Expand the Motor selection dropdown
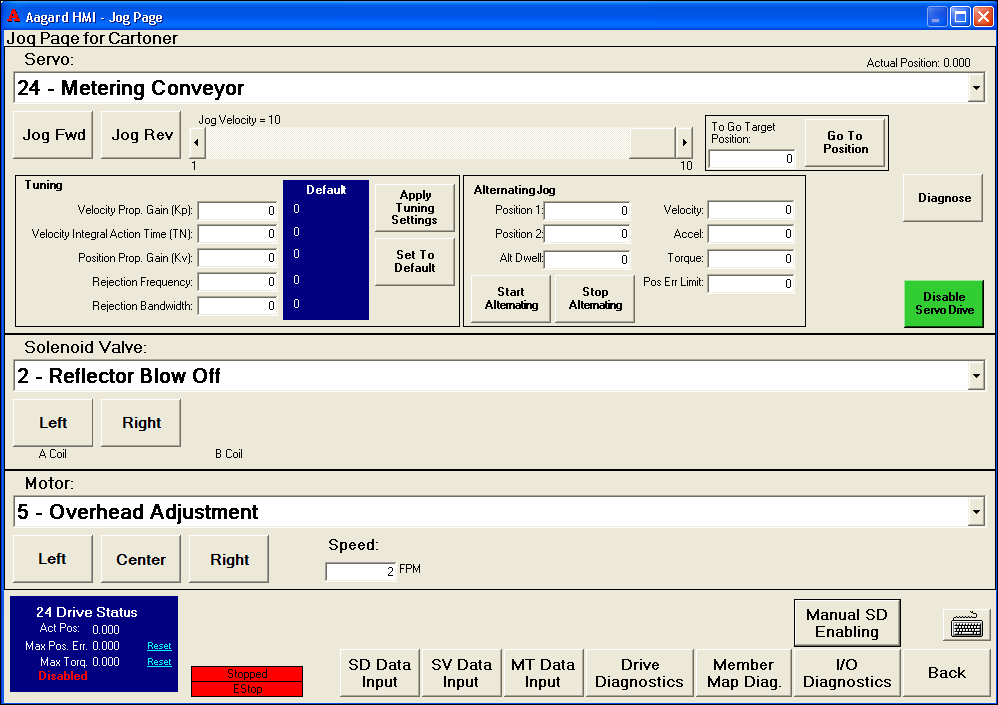Viewport: 998px width, 705px height. tap(976, 512)
